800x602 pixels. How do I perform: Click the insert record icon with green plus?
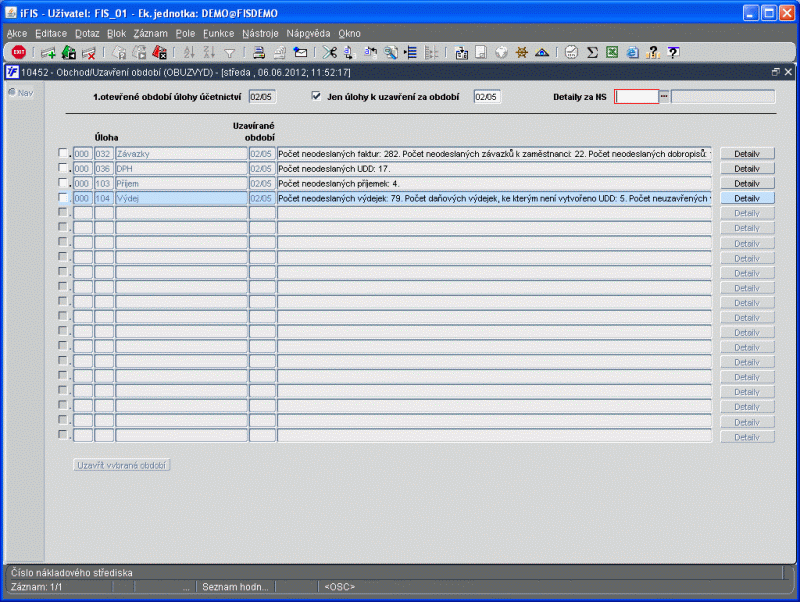pos(48,53)
